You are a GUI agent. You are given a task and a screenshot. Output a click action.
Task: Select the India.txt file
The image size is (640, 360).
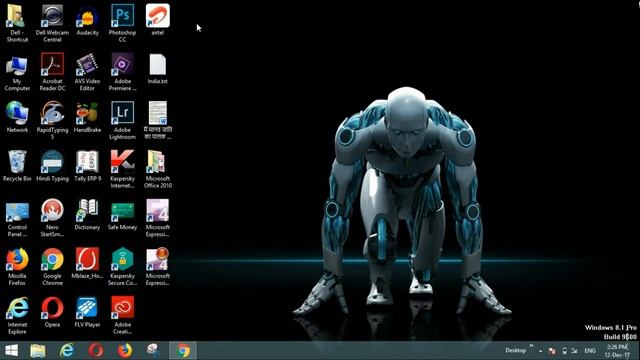click(158, 65)
